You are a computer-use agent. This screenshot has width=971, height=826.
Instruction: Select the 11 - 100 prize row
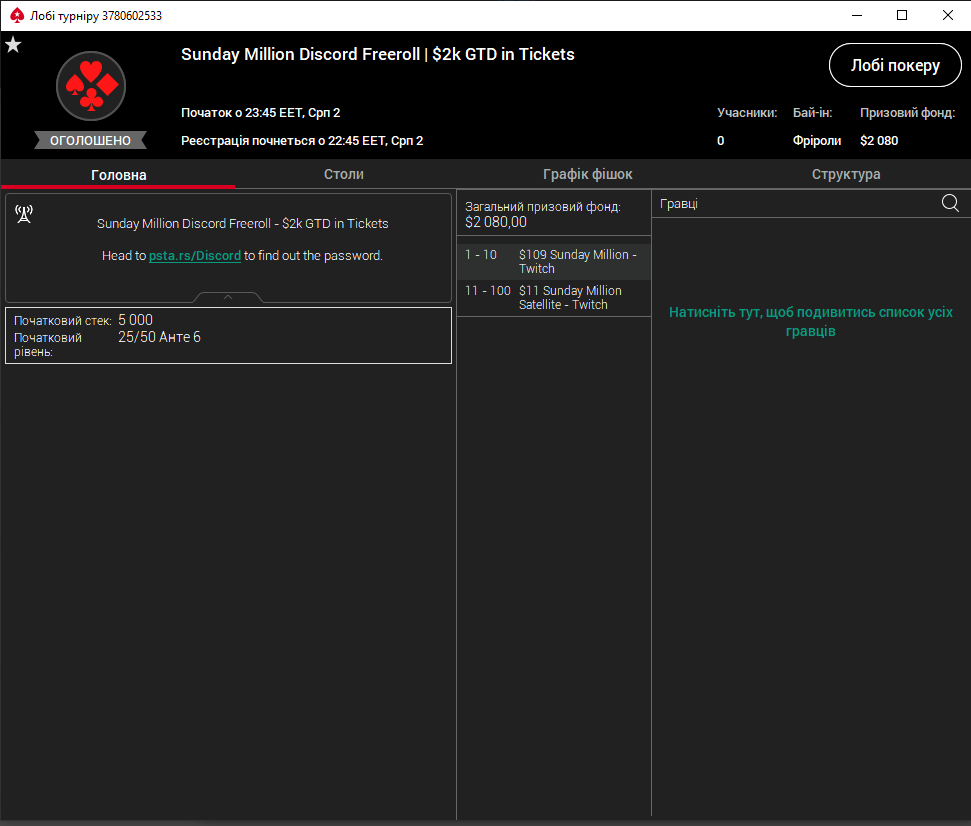pos(554,298)
